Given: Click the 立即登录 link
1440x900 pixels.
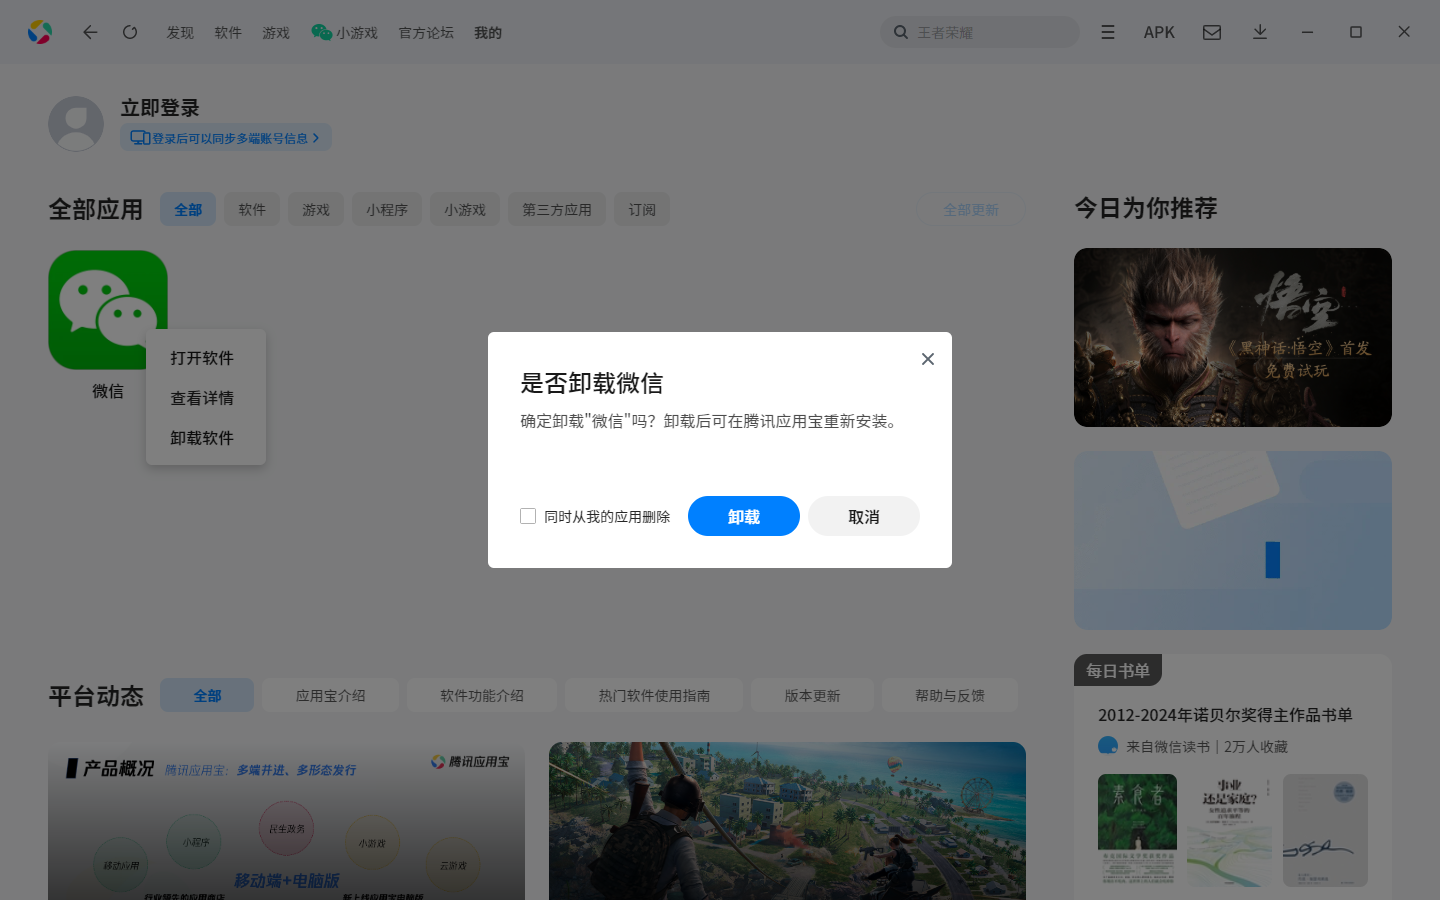Looking at the screenshot, I should pyautogui.click(x=160, y=107).
